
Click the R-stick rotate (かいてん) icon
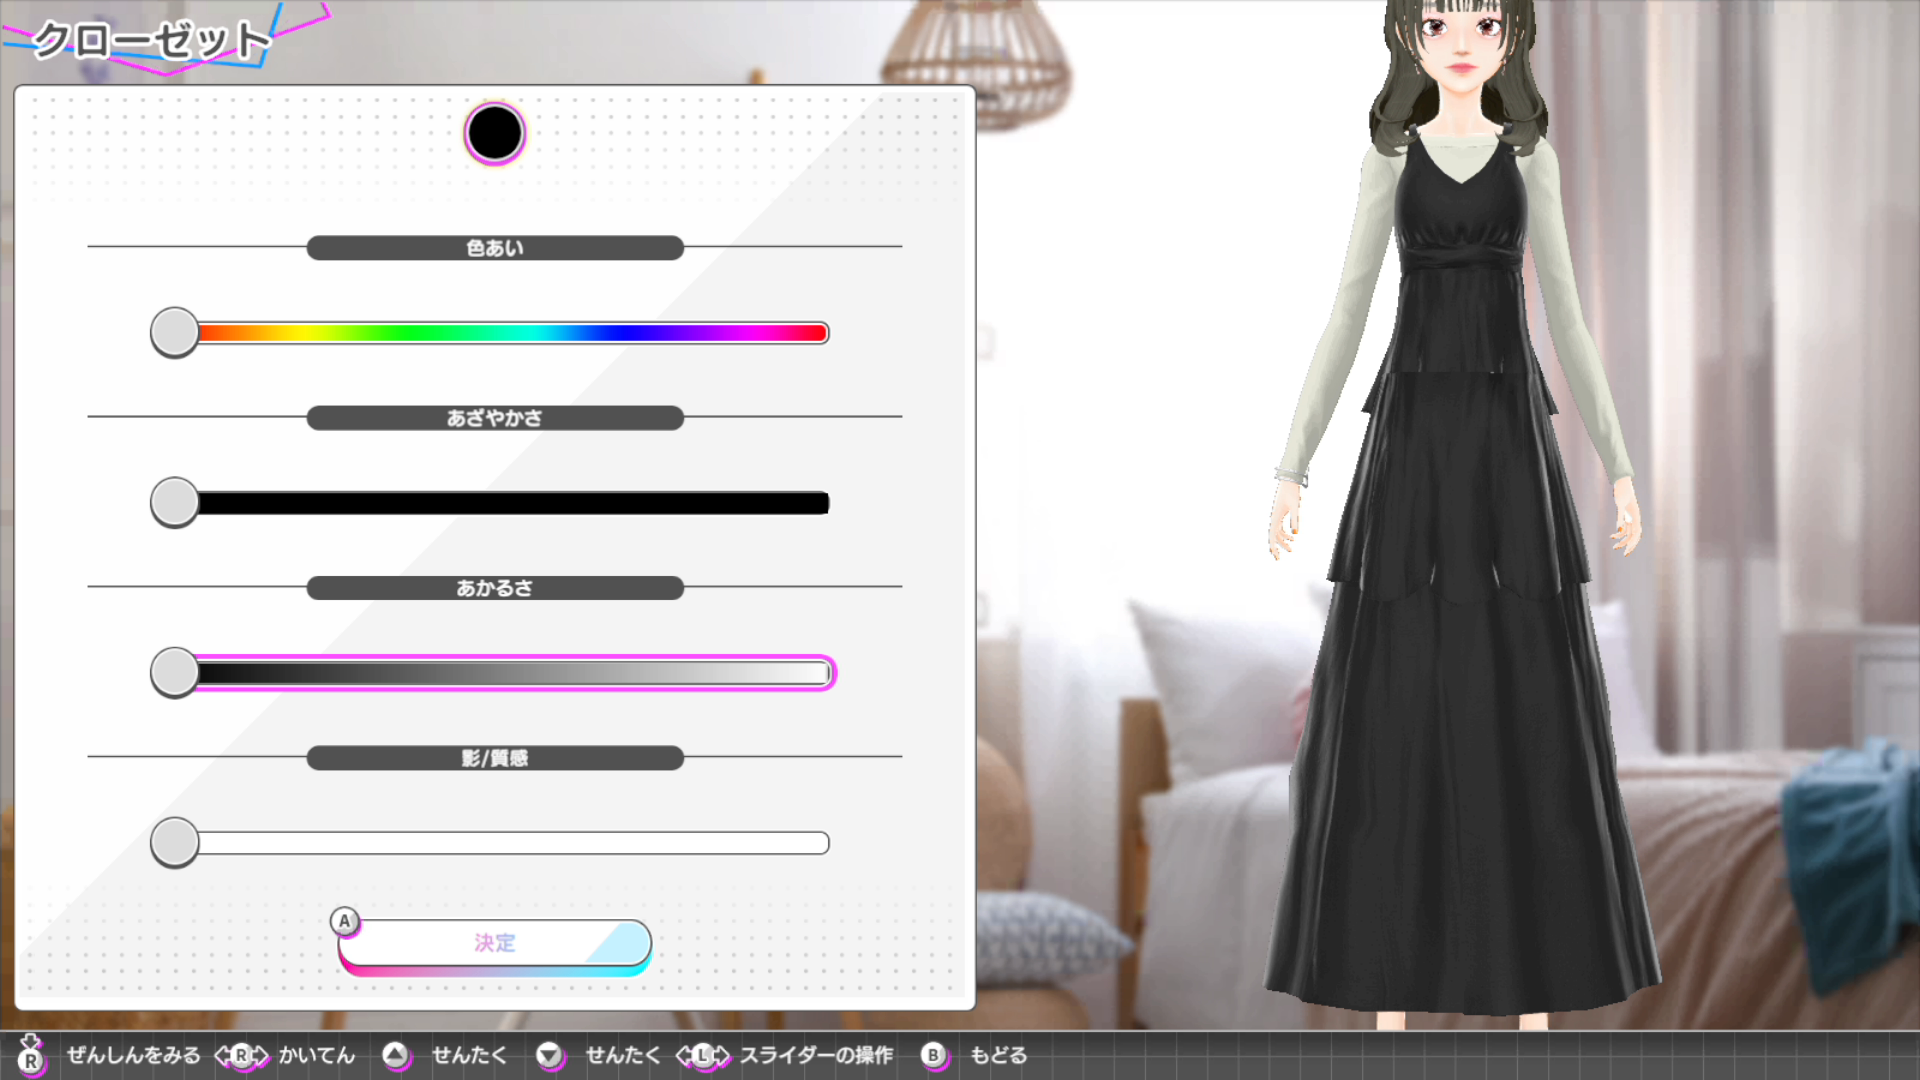pos(241,1056)
